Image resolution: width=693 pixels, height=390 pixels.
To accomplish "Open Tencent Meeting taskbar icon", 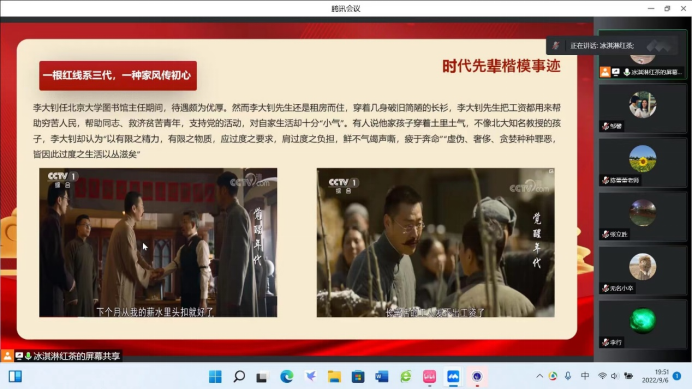I will (453, 377).
